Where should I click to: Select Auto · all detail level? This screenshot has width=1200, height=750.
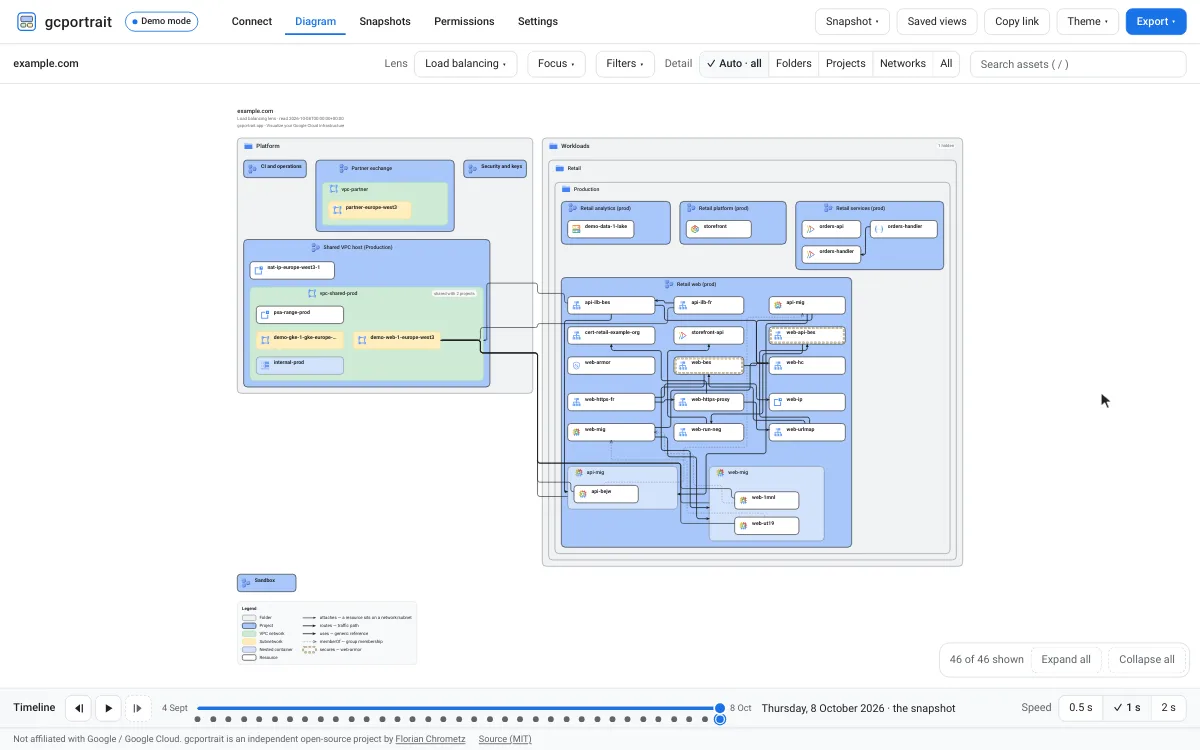(x=734, y=64)
